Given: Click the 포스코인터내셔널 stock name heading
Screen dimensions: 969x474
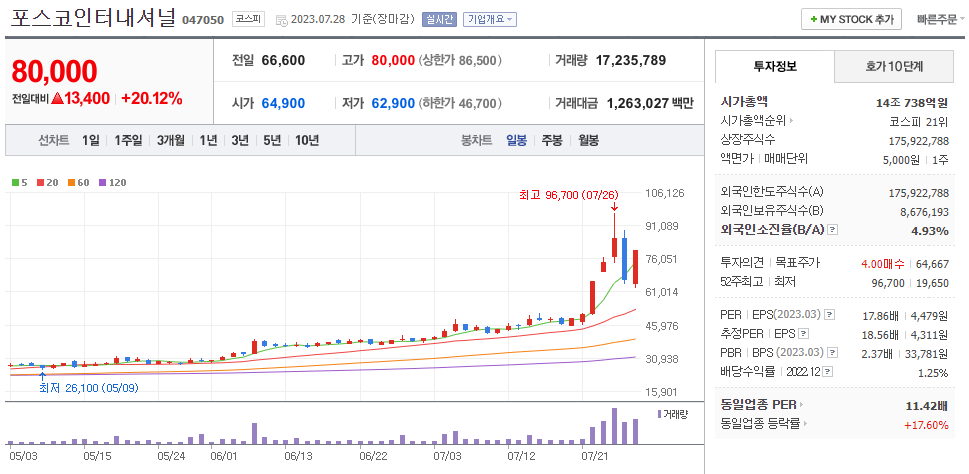Looking at the screenshot, I should point(93,19).
